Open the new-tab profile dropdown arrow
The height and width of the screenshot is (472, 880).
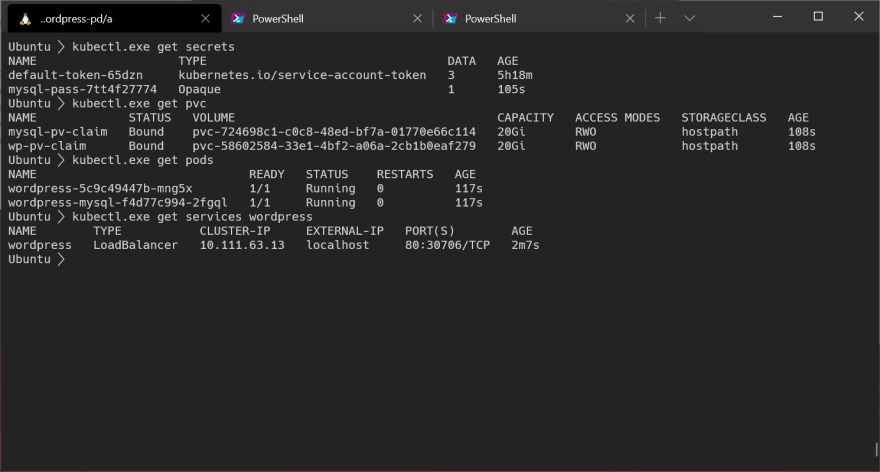pyautogui.click(x=690, y=18)
